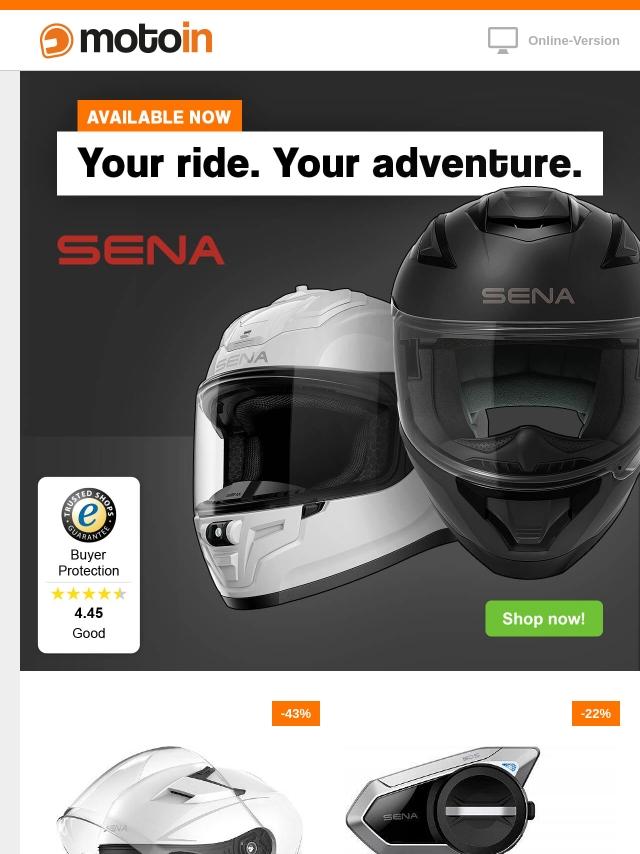Click the -43% discount badge
This screenshot has height=854, width=640.
click(296, 713)
